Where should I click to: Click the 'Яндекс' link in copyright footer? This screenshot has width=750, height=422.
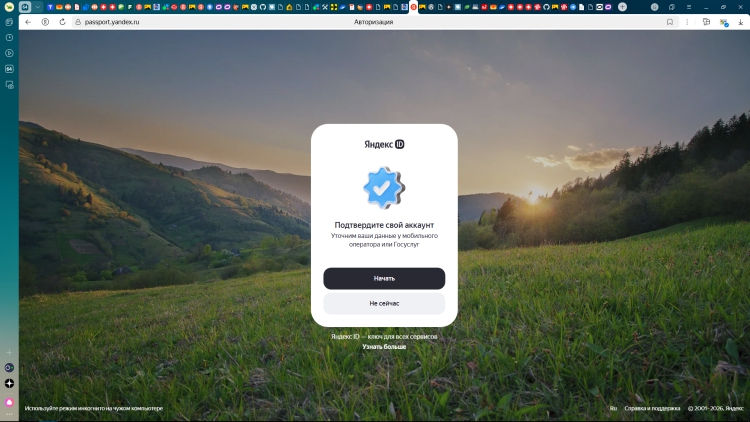coord(734,408)
